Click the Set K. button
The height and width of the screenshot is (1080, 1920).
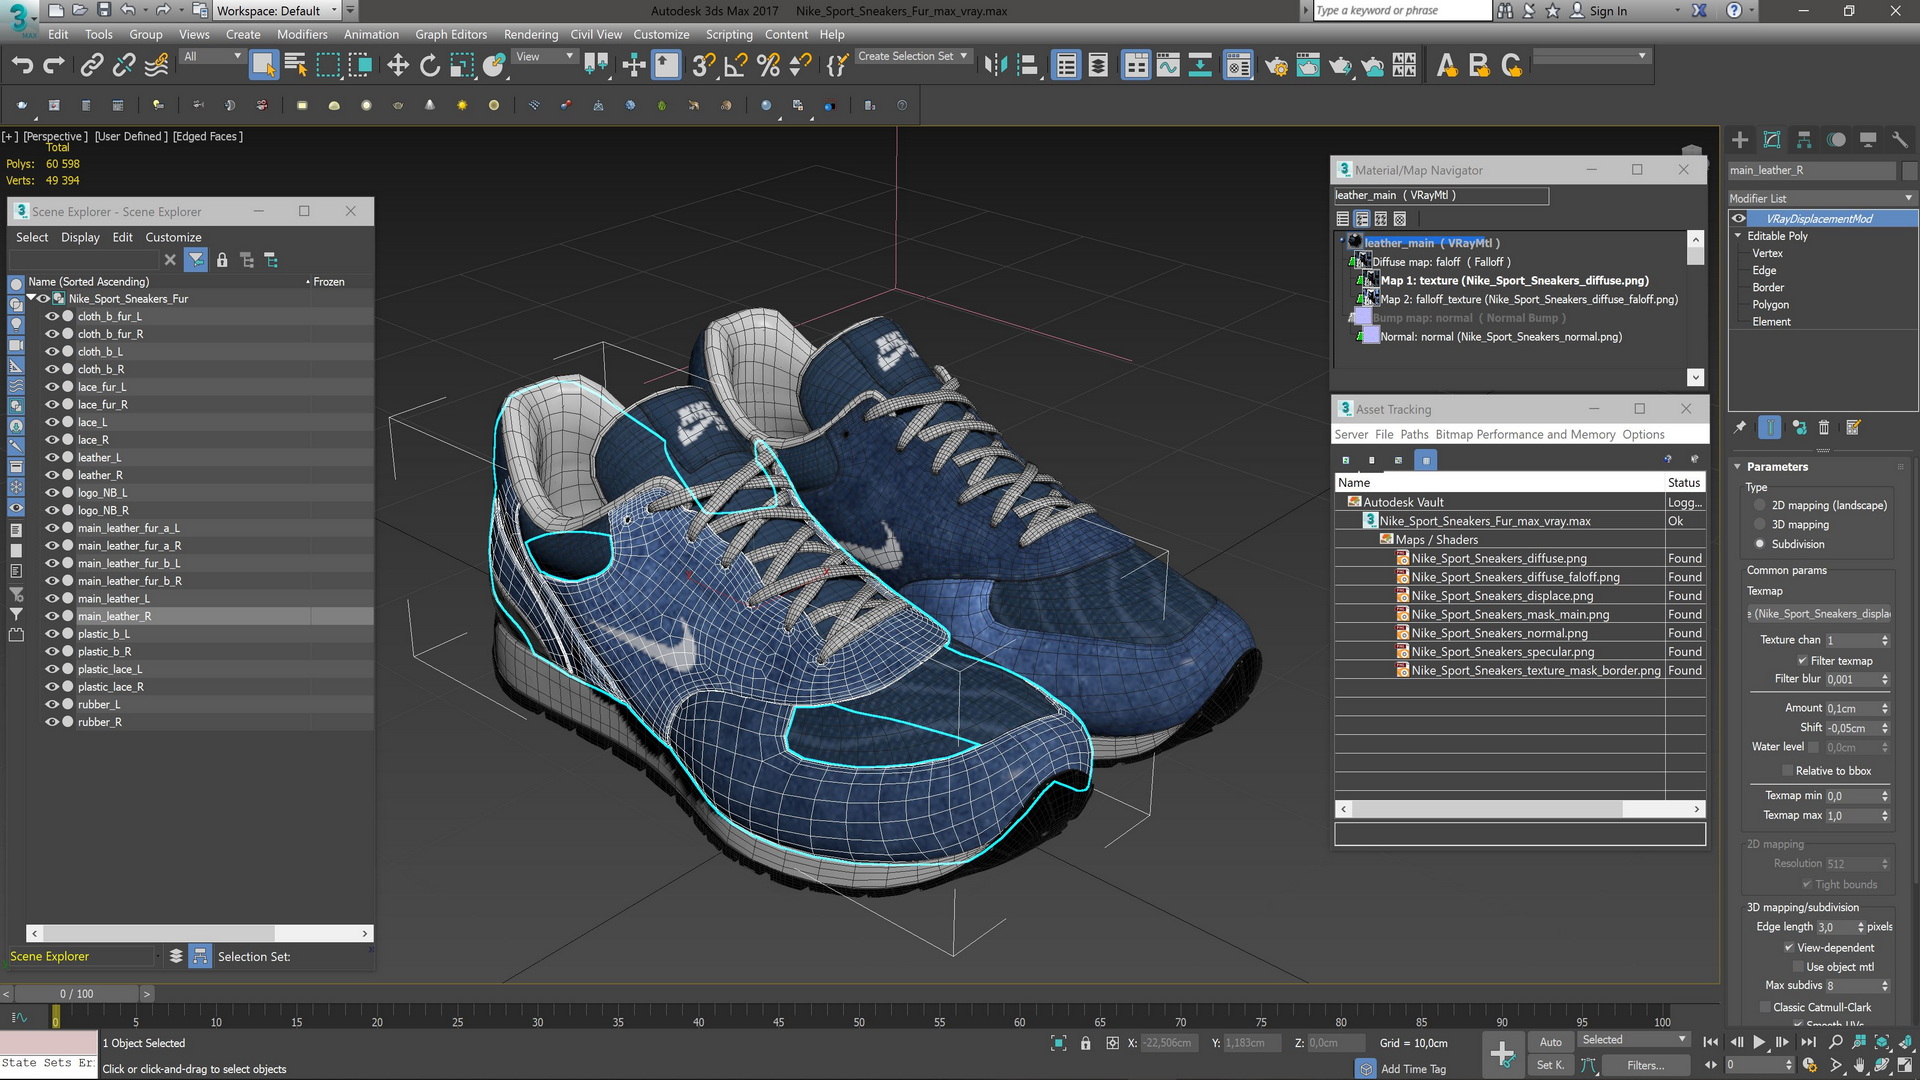[x=1550, y=1065]
